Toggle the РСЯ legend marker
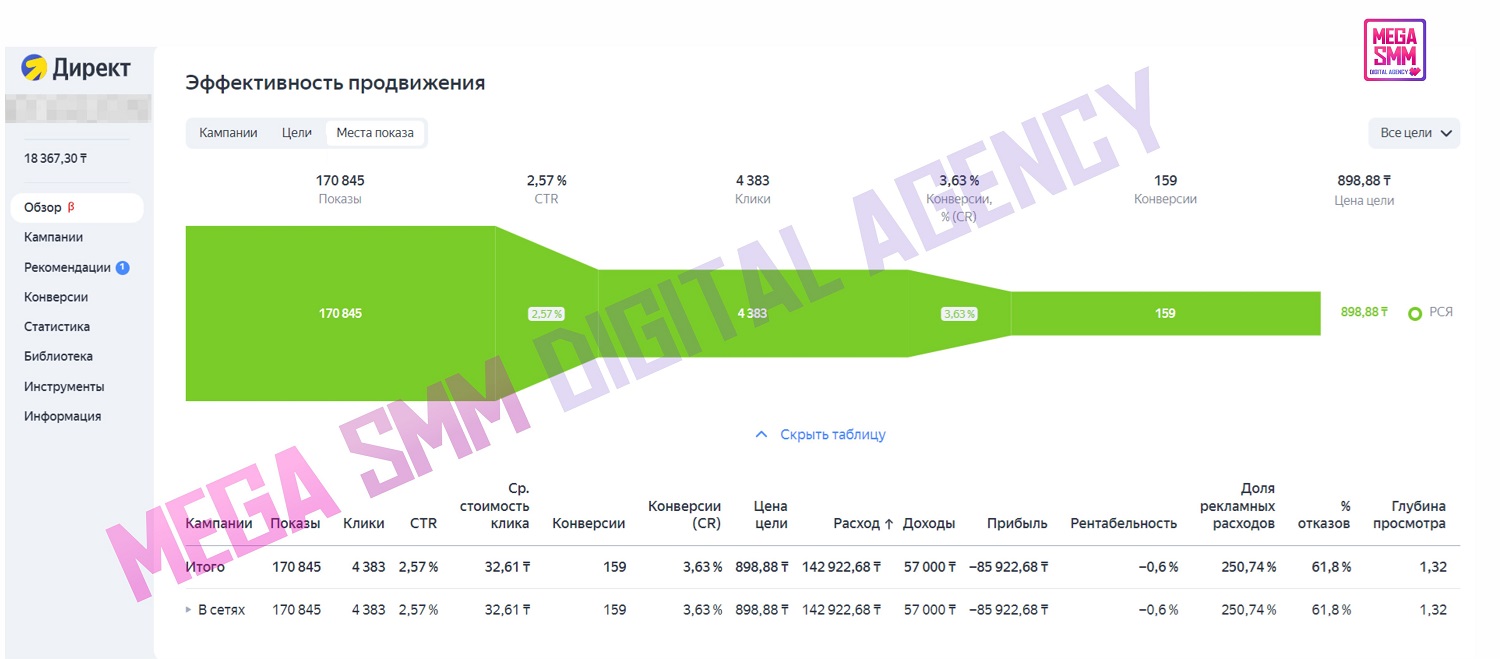 pos(1414,313)
